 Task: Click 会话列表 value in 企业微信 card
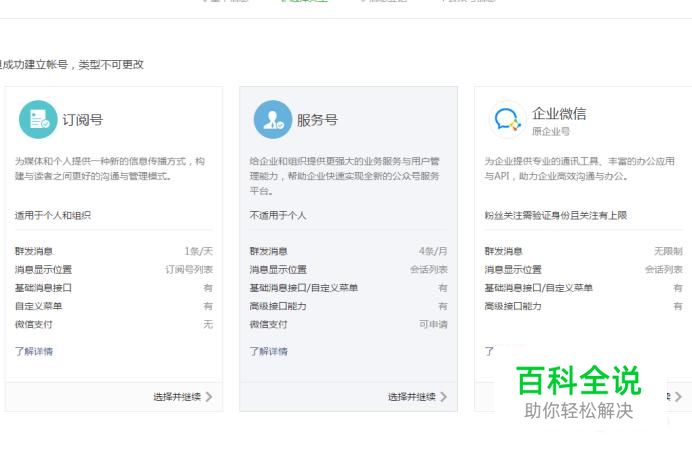[664, 269]
